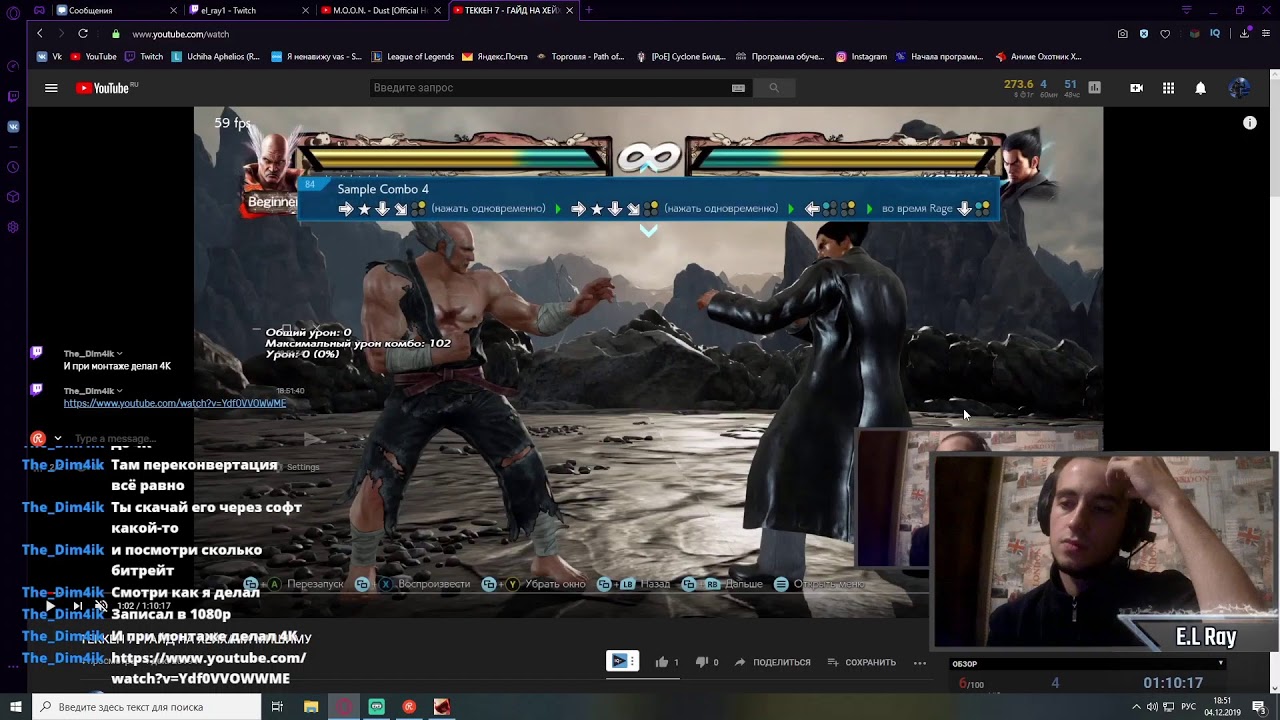Open the Windows action center notifications
This screenshot has height=720, width=1280.
[1259, 707]
